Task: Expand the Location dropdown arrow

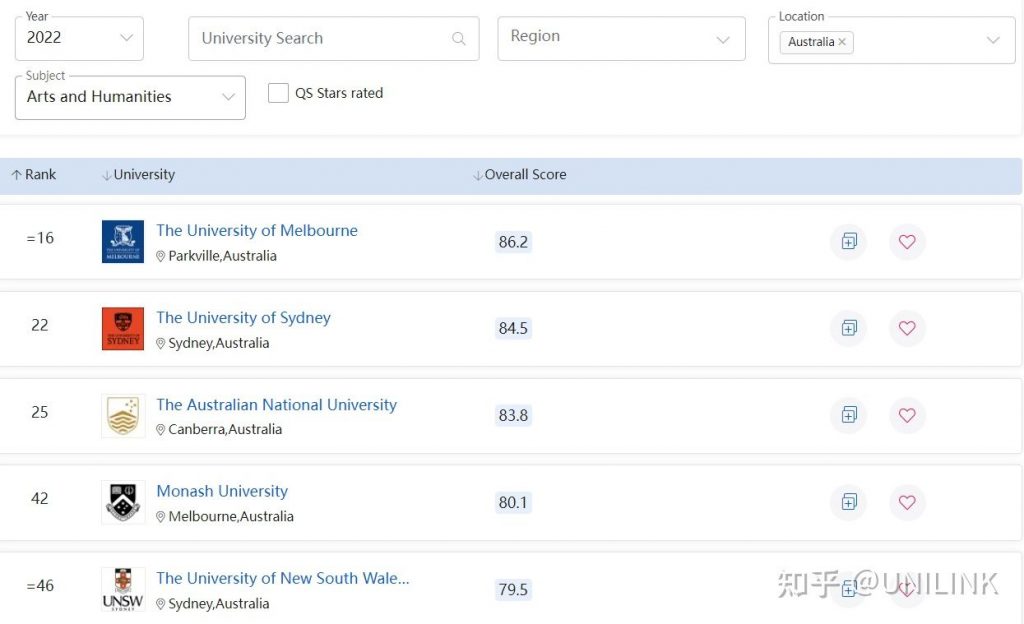Action: 993,40
